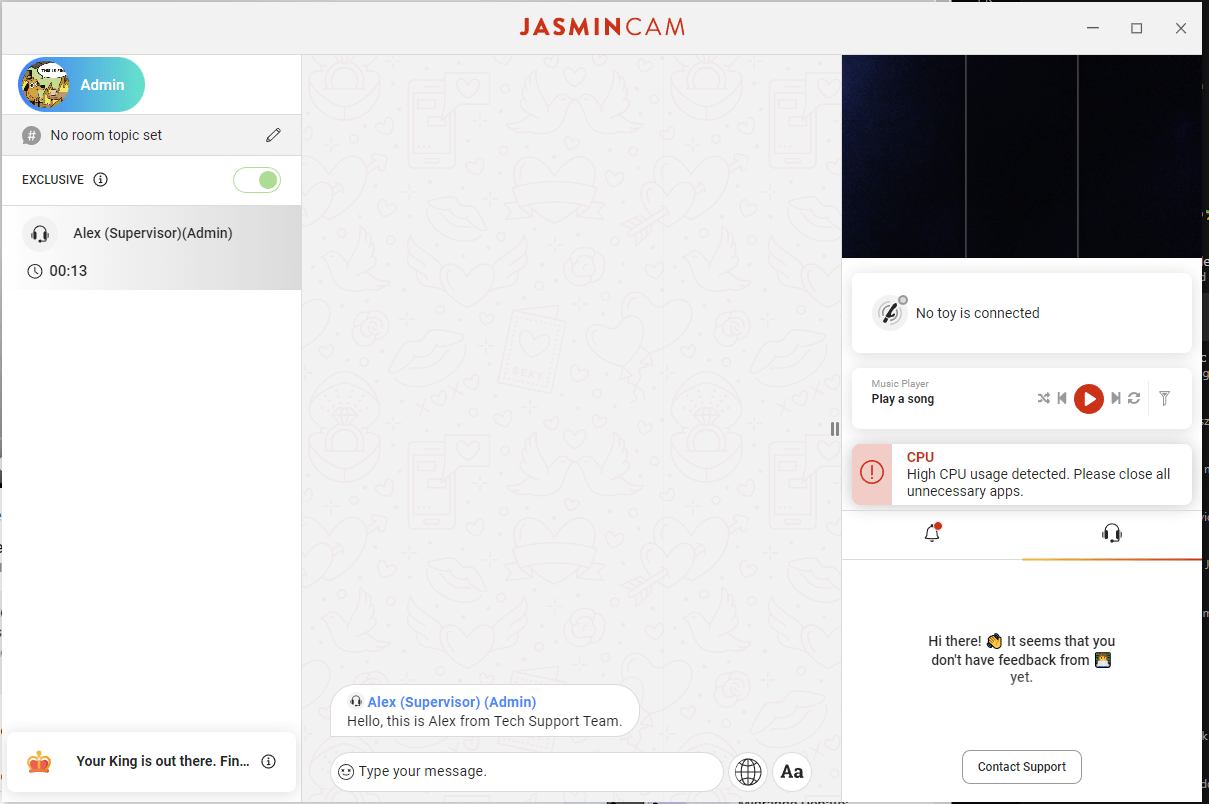Switch to the notifications bell tab

pos(932,534)
